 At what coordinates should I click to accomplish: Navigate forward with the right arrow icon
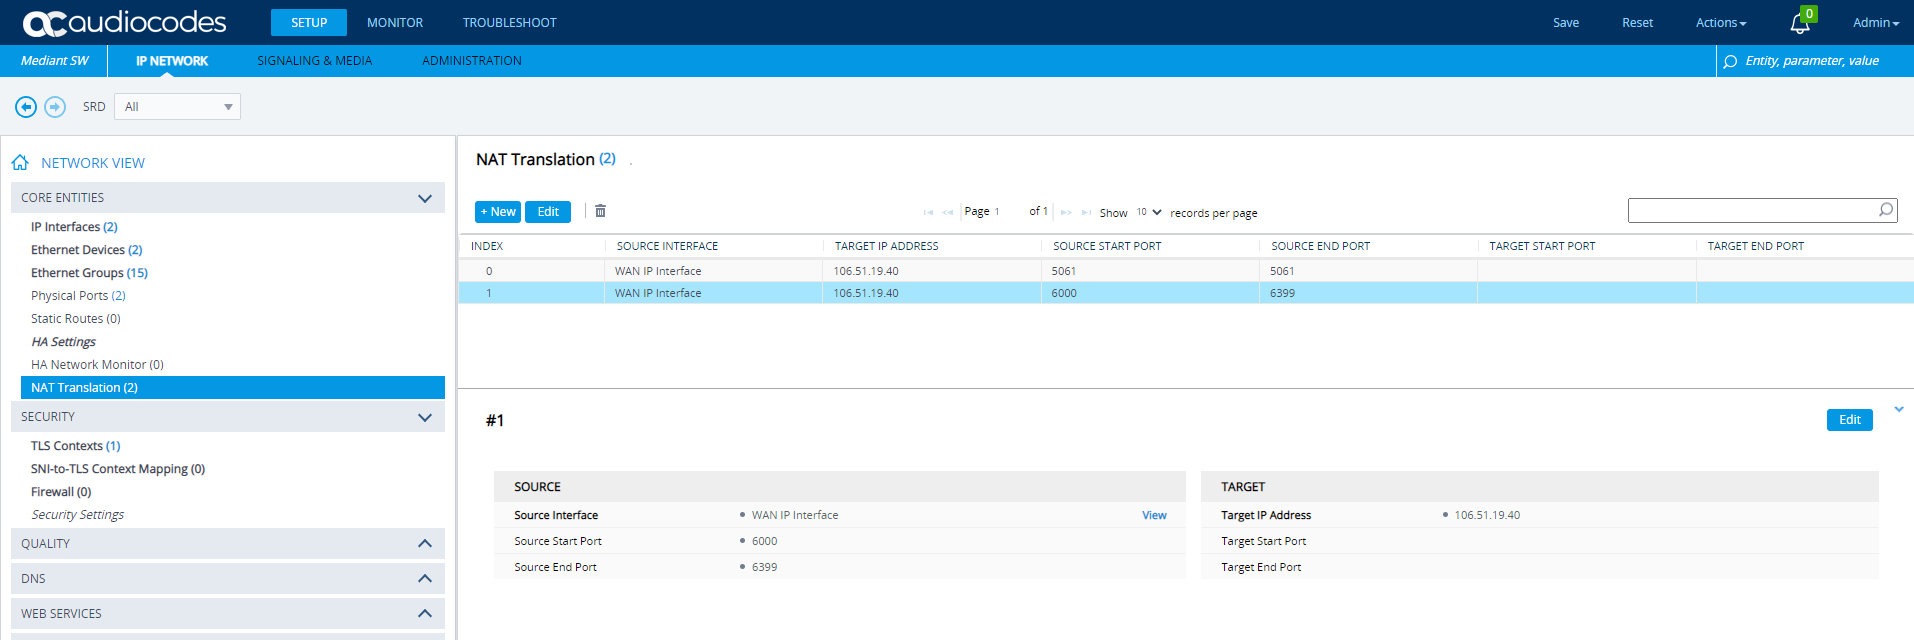point(55,107)
